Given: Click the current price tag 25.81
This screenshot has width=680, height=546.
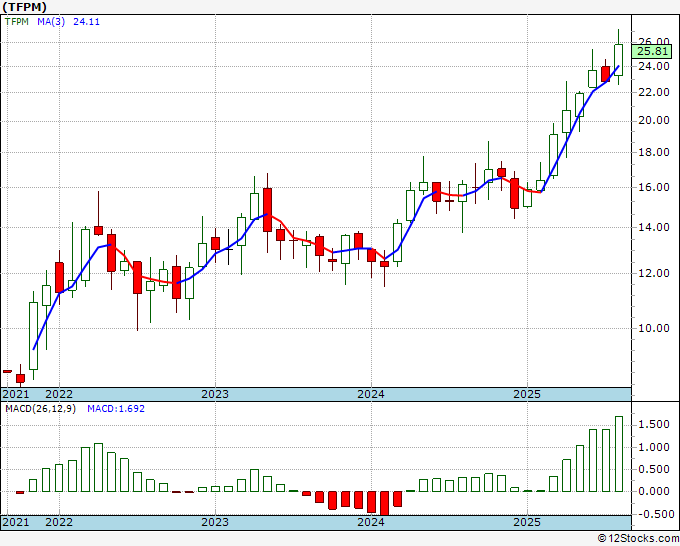Looking at the screenshot, I should pyautogui.click(x=653, y=52).
